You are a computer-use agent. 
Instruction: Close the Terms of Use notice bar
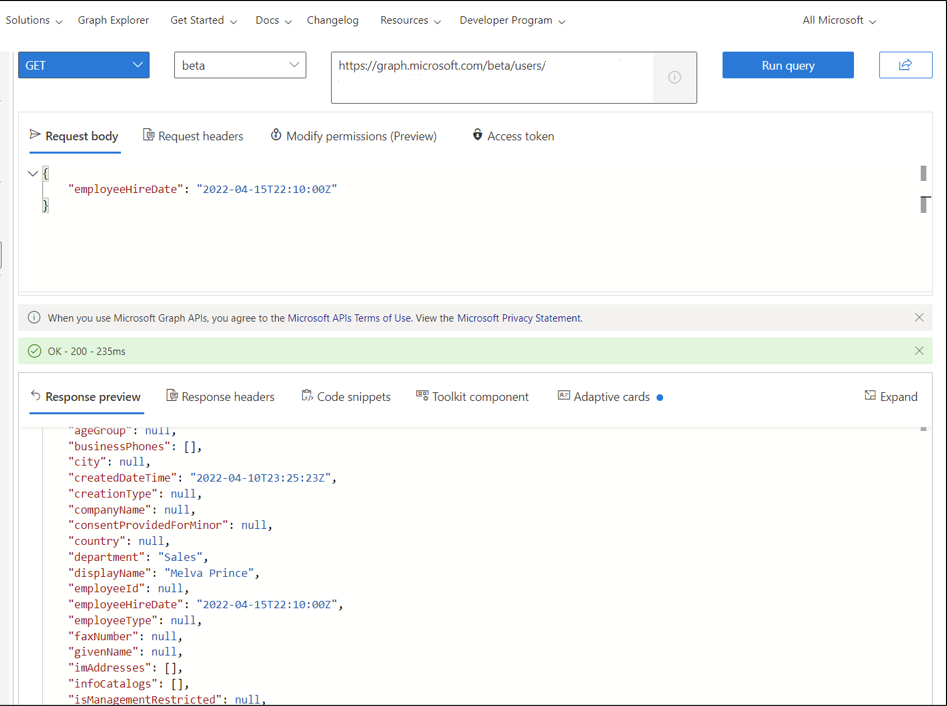tap(919, 318)
